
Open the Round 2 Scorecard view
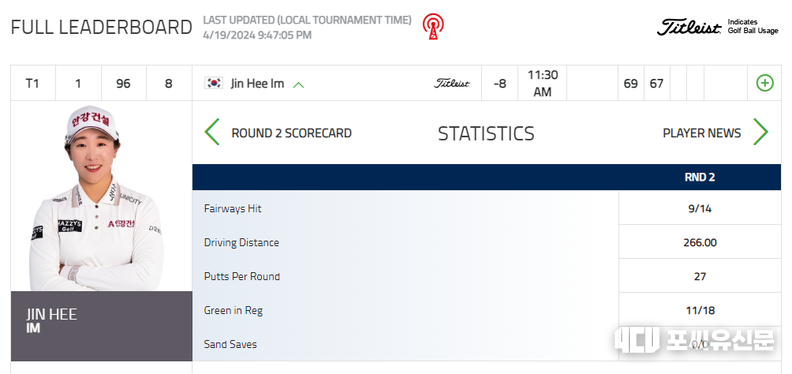tap(291, 133)
